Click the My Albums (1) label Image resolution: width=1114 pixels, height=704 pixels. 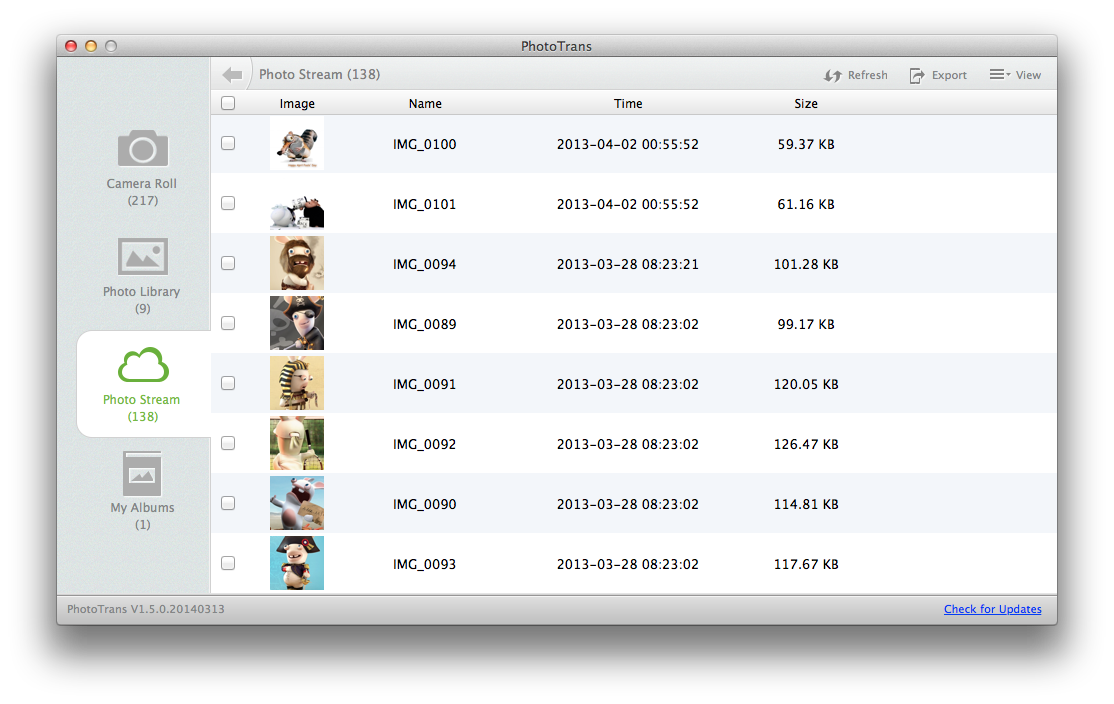pos(142,516)
